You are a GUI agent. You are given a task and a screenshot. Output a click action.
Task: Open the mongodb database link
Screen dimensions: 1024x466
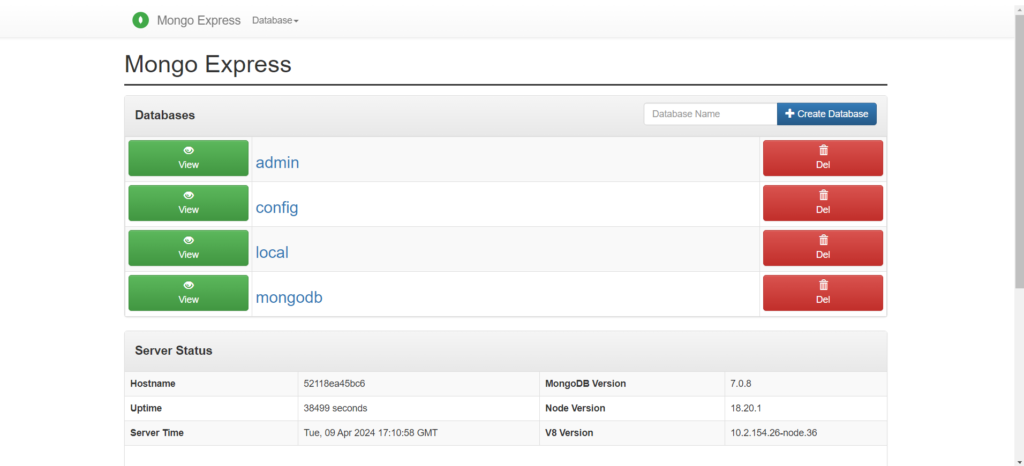point(289,297)
